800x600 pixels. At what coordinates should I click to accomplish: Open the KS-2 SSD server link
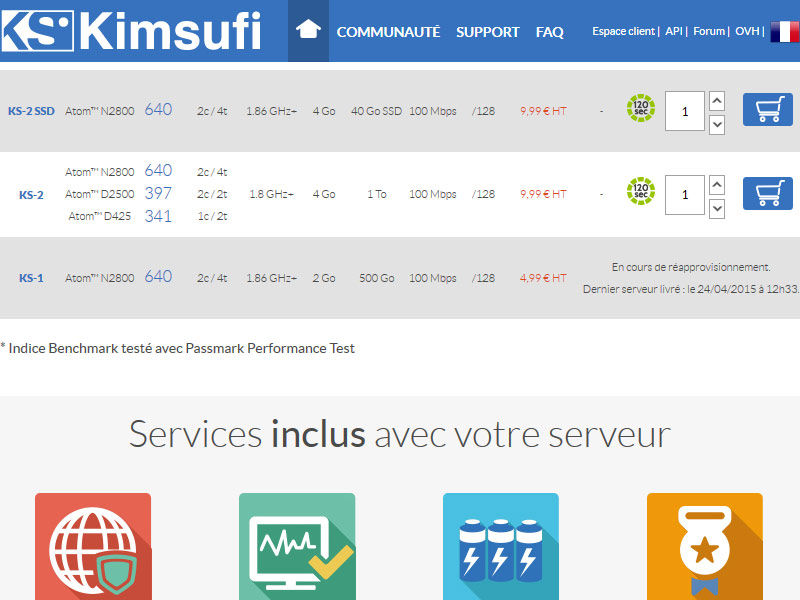pos(31,111)
